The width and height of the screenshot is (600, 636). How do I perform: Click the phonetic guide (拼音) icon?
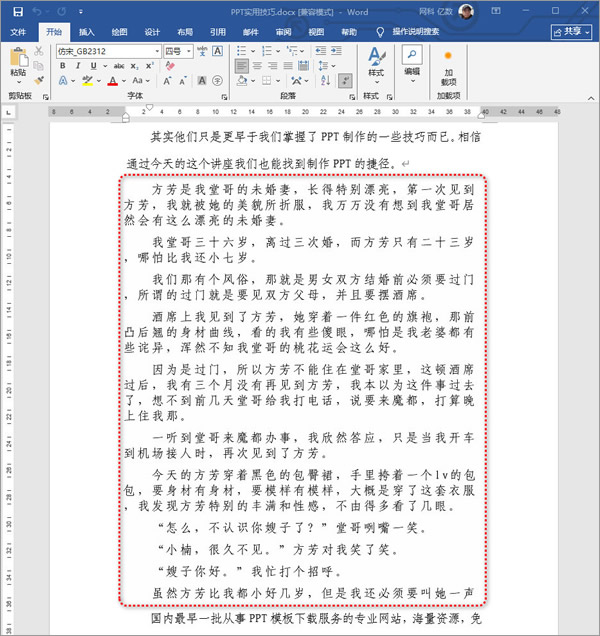tap(202, 51)
